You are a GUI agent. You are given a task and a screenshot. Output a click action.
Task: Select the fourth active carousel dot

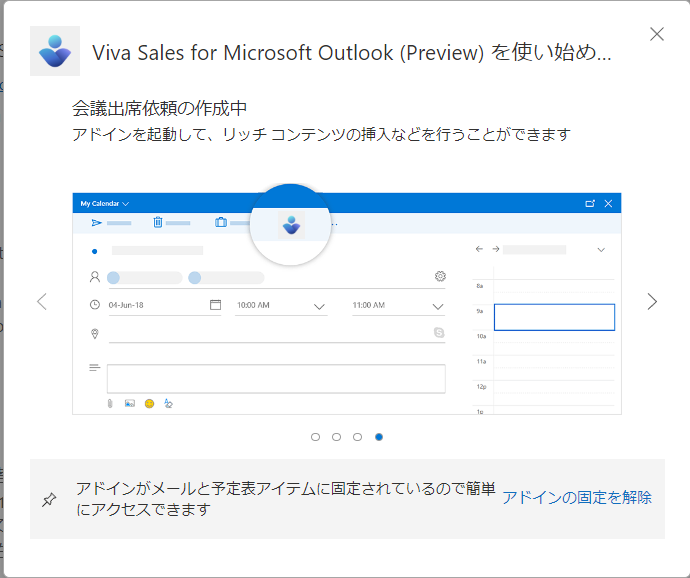point(379,437)
